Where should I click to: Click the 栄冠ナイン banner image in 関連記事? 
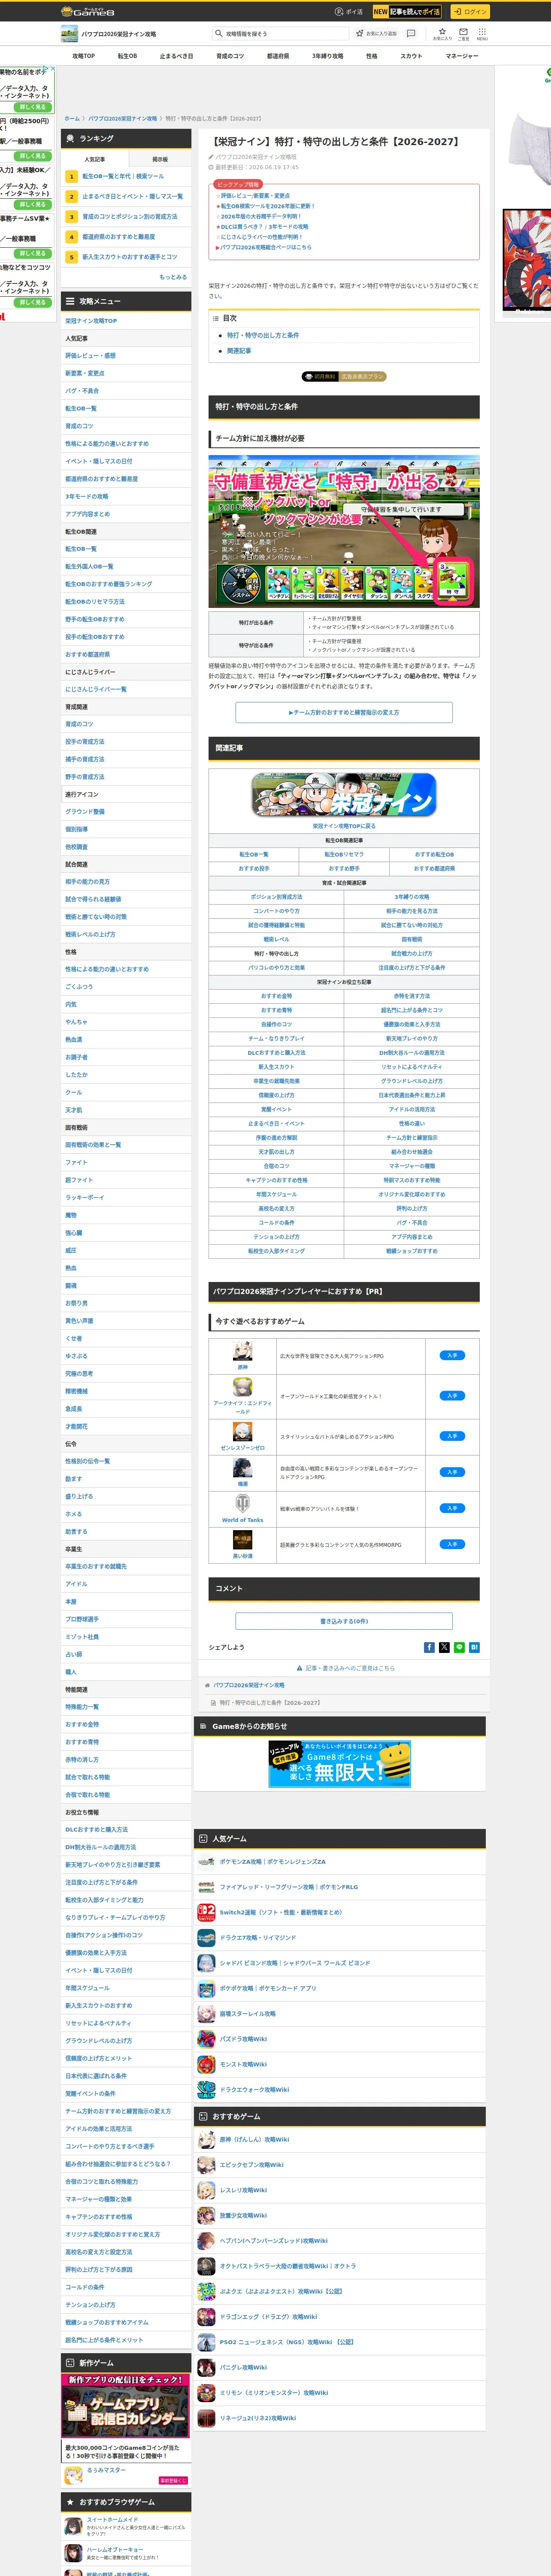[344, 795]
